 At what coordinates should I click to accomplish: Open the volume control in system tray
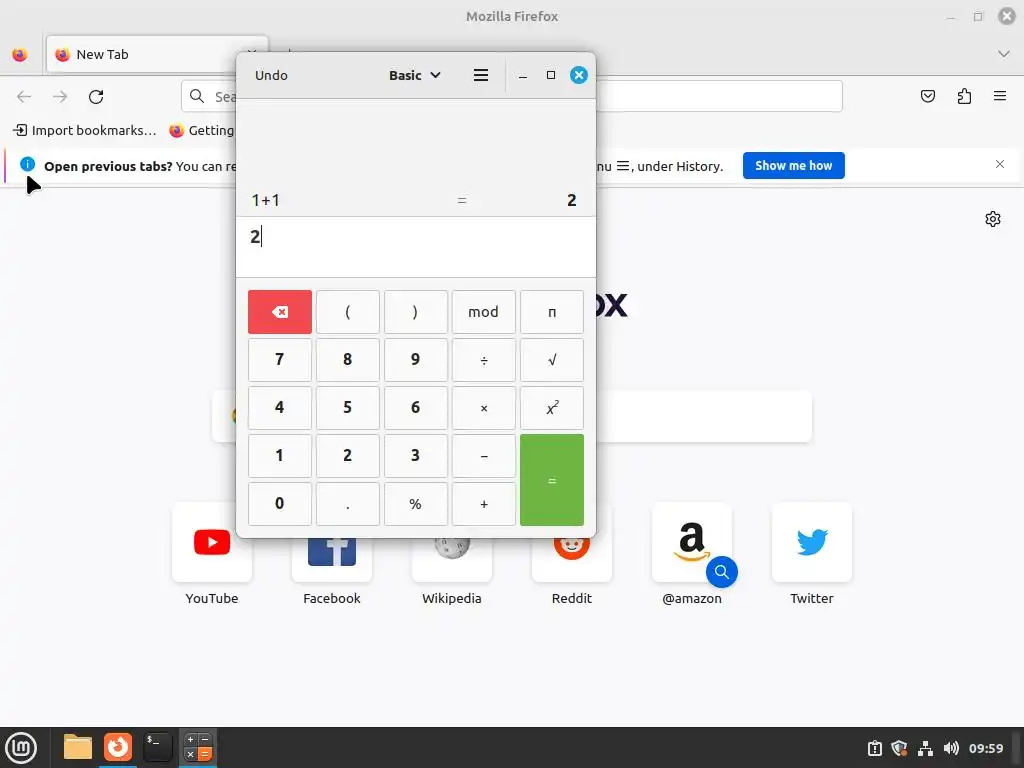(951, 748)
